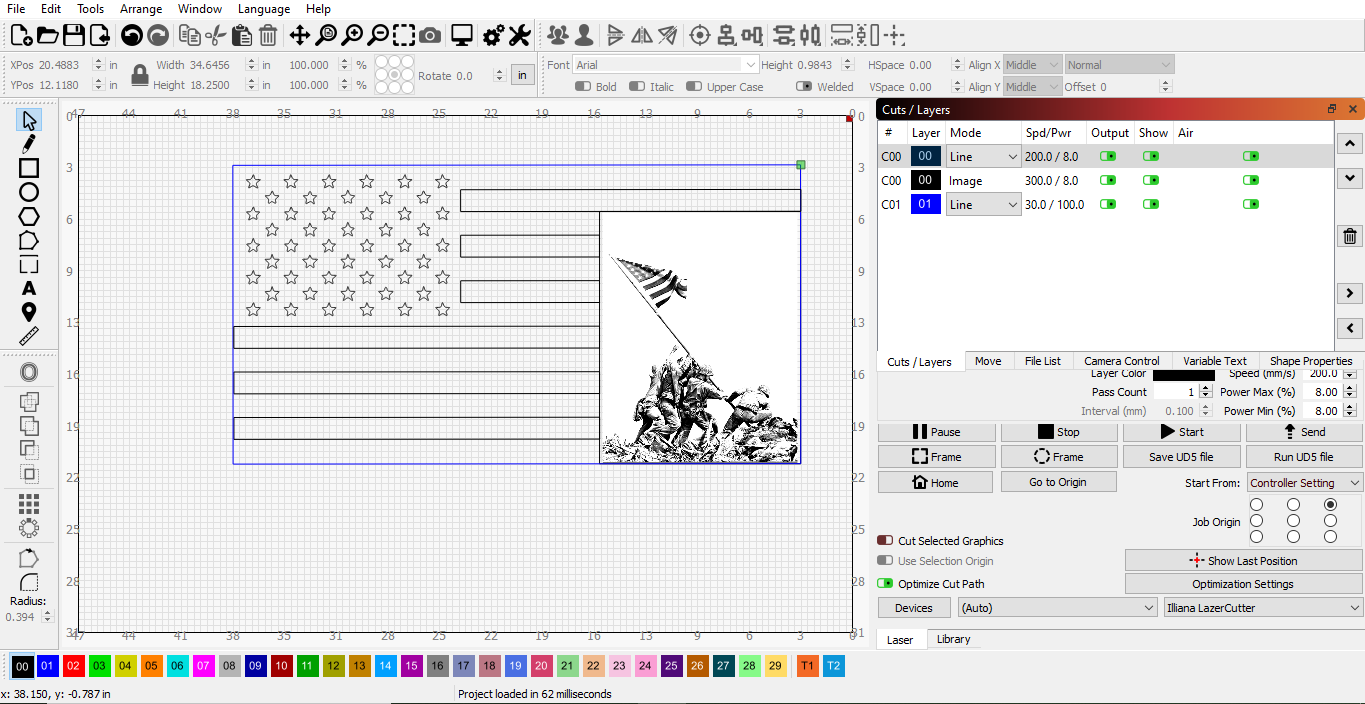Toggle the Use Selection Origin switch
Screen dimensions: 1365x704
[885, 561]
